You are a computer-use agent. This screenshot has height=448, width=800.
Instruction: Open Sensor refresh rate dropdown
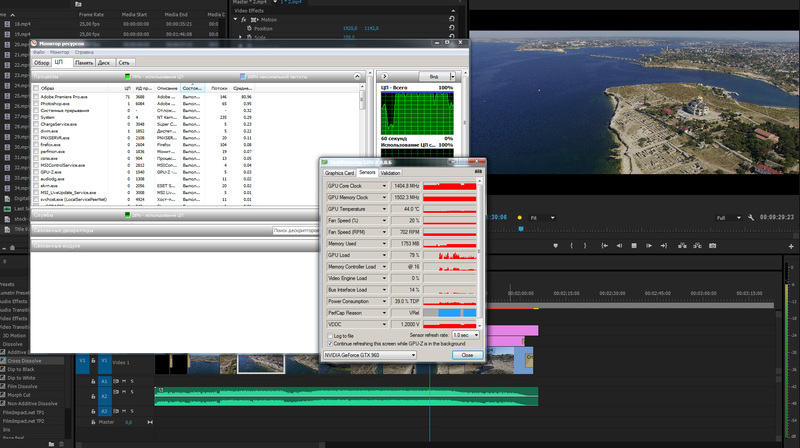(x=465, y=335)
